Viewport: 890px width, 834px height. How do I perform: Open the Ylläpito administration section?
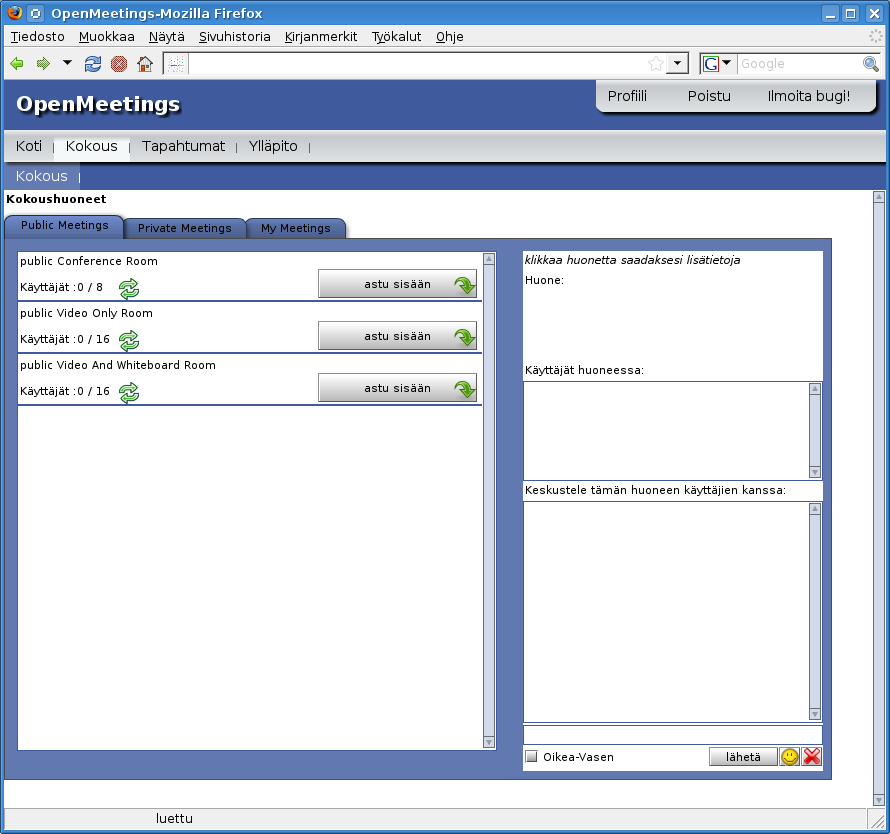point(273,146)
